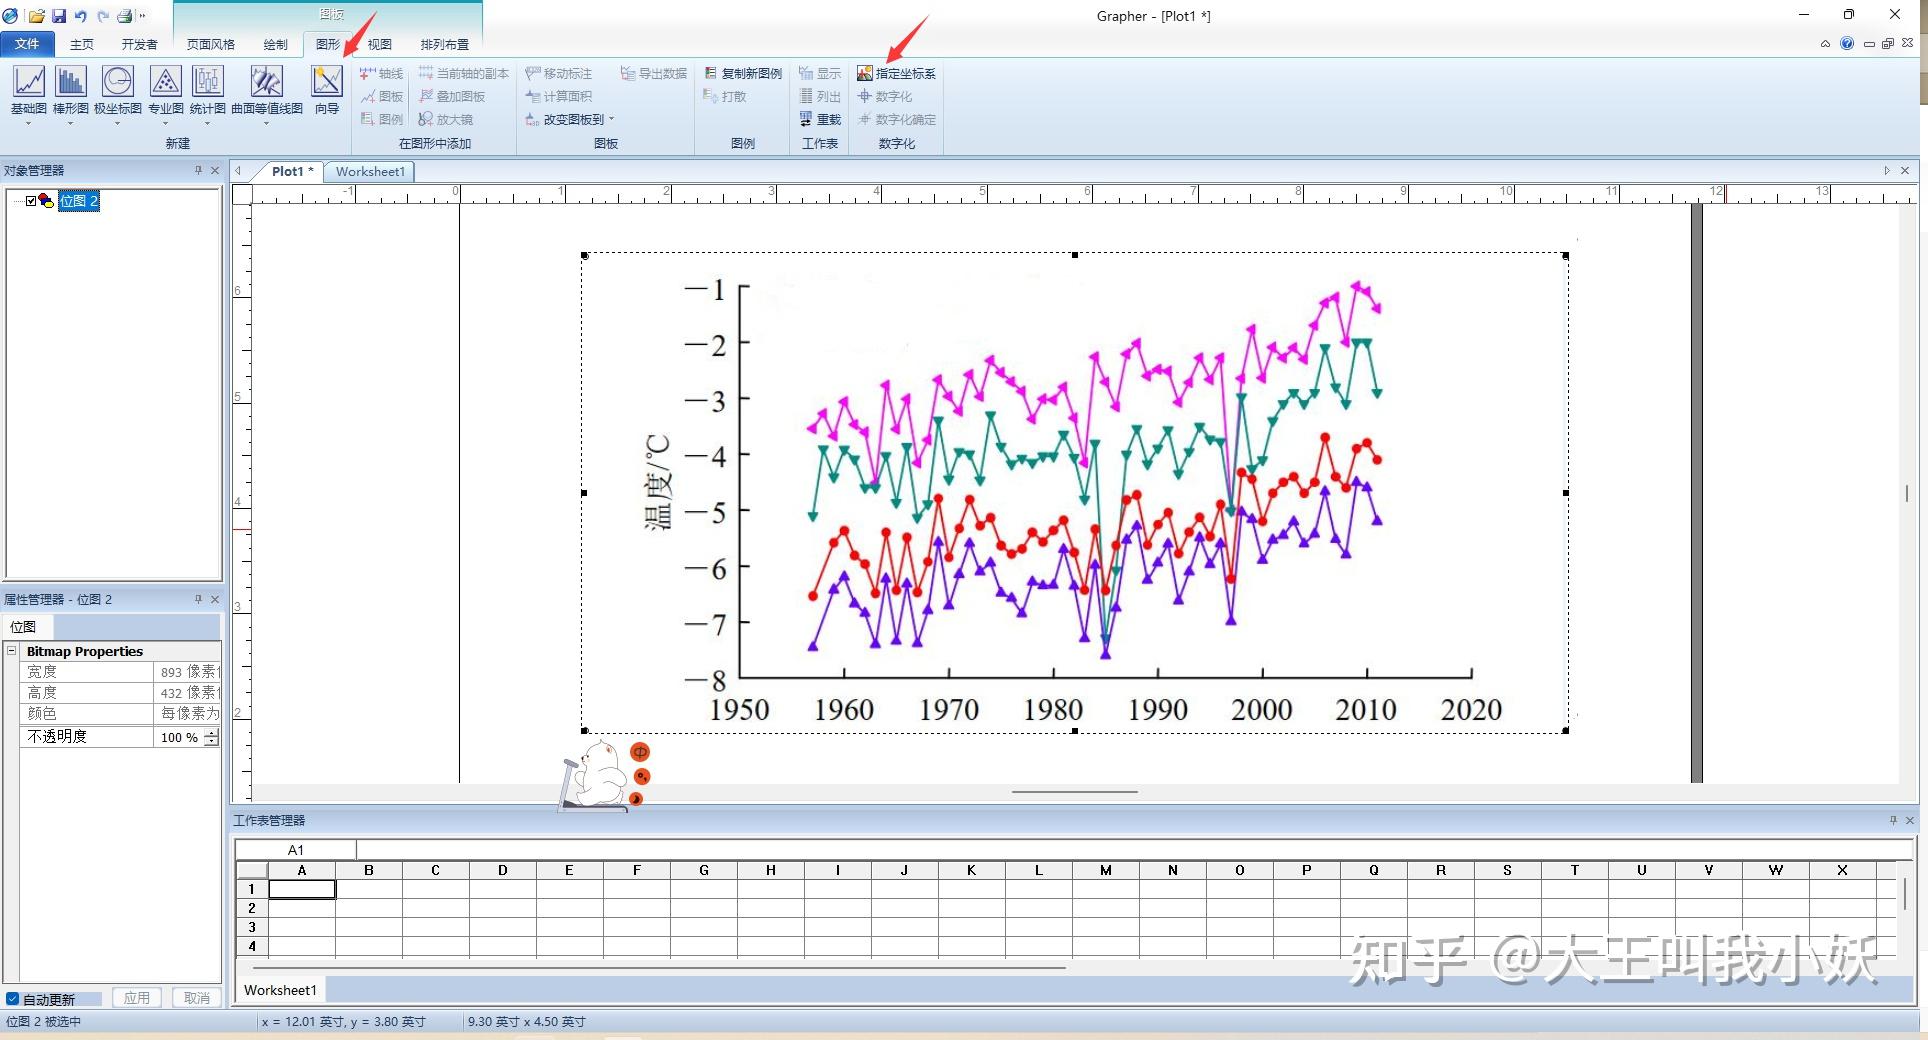The height and width of the screenshot is (1040, 1928).
Task: Expand the 极坐标图 dropdown
Action: pyautogui.click(x=117, y=124)
